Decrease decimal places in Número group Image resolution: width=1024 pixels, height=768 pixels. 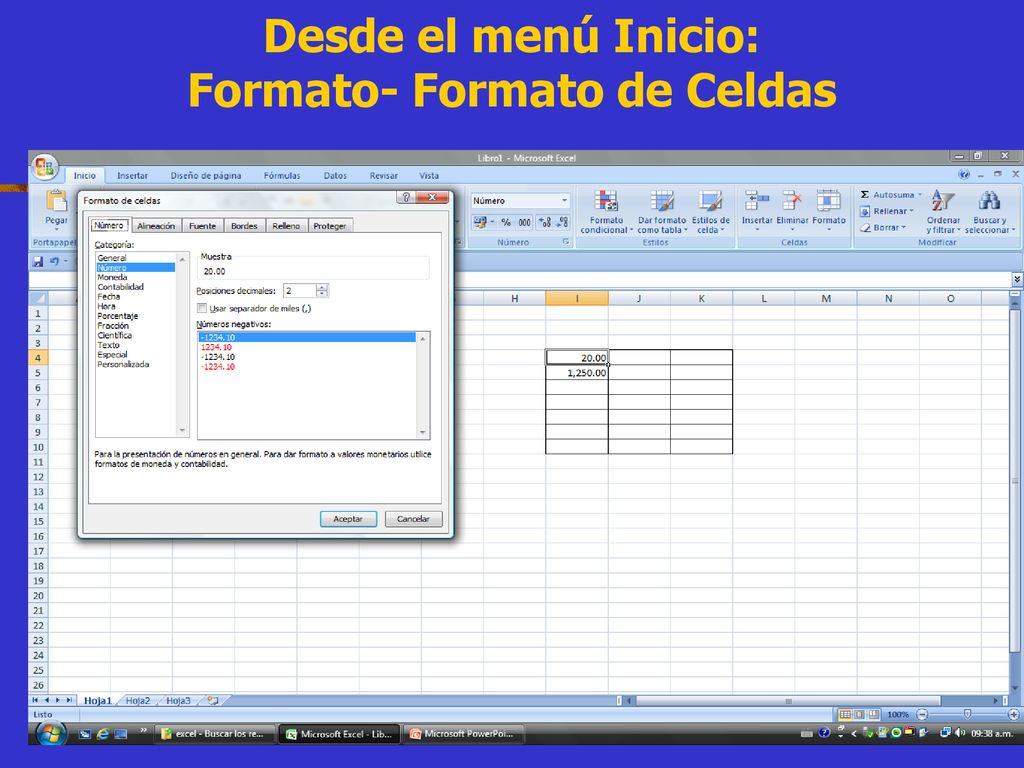(x=562, y=222)
